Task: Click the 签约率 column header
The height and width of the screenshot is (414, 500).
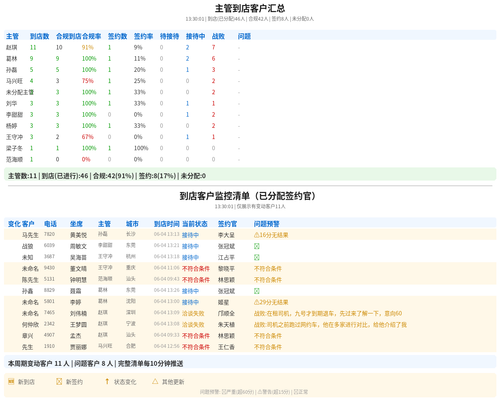Action: click(143, 36)
